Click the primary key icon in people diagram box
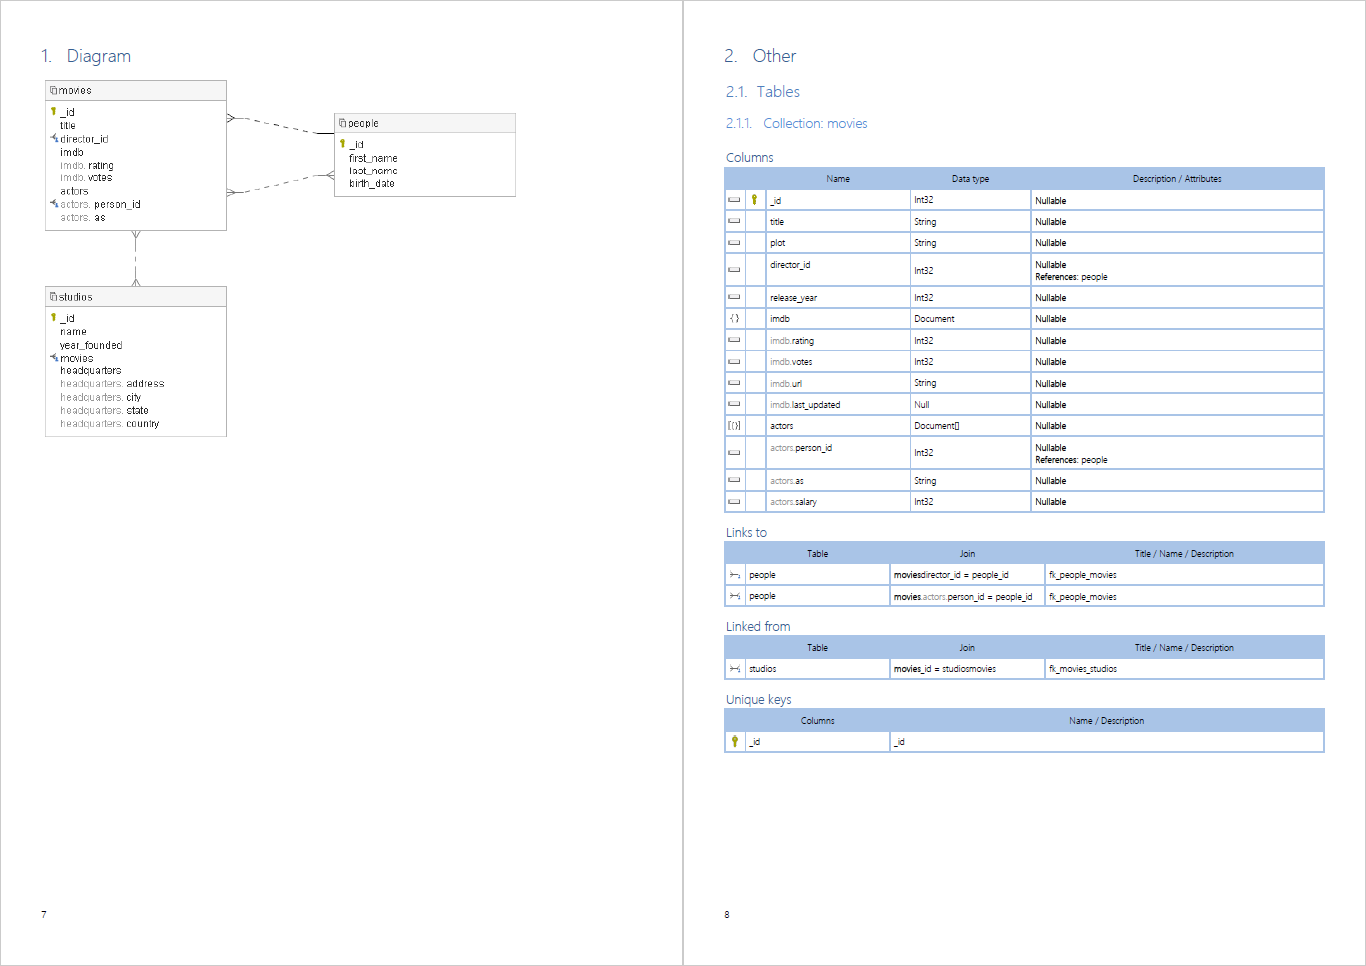This screenshot has height=966, width=1366. tap(343, 144)
